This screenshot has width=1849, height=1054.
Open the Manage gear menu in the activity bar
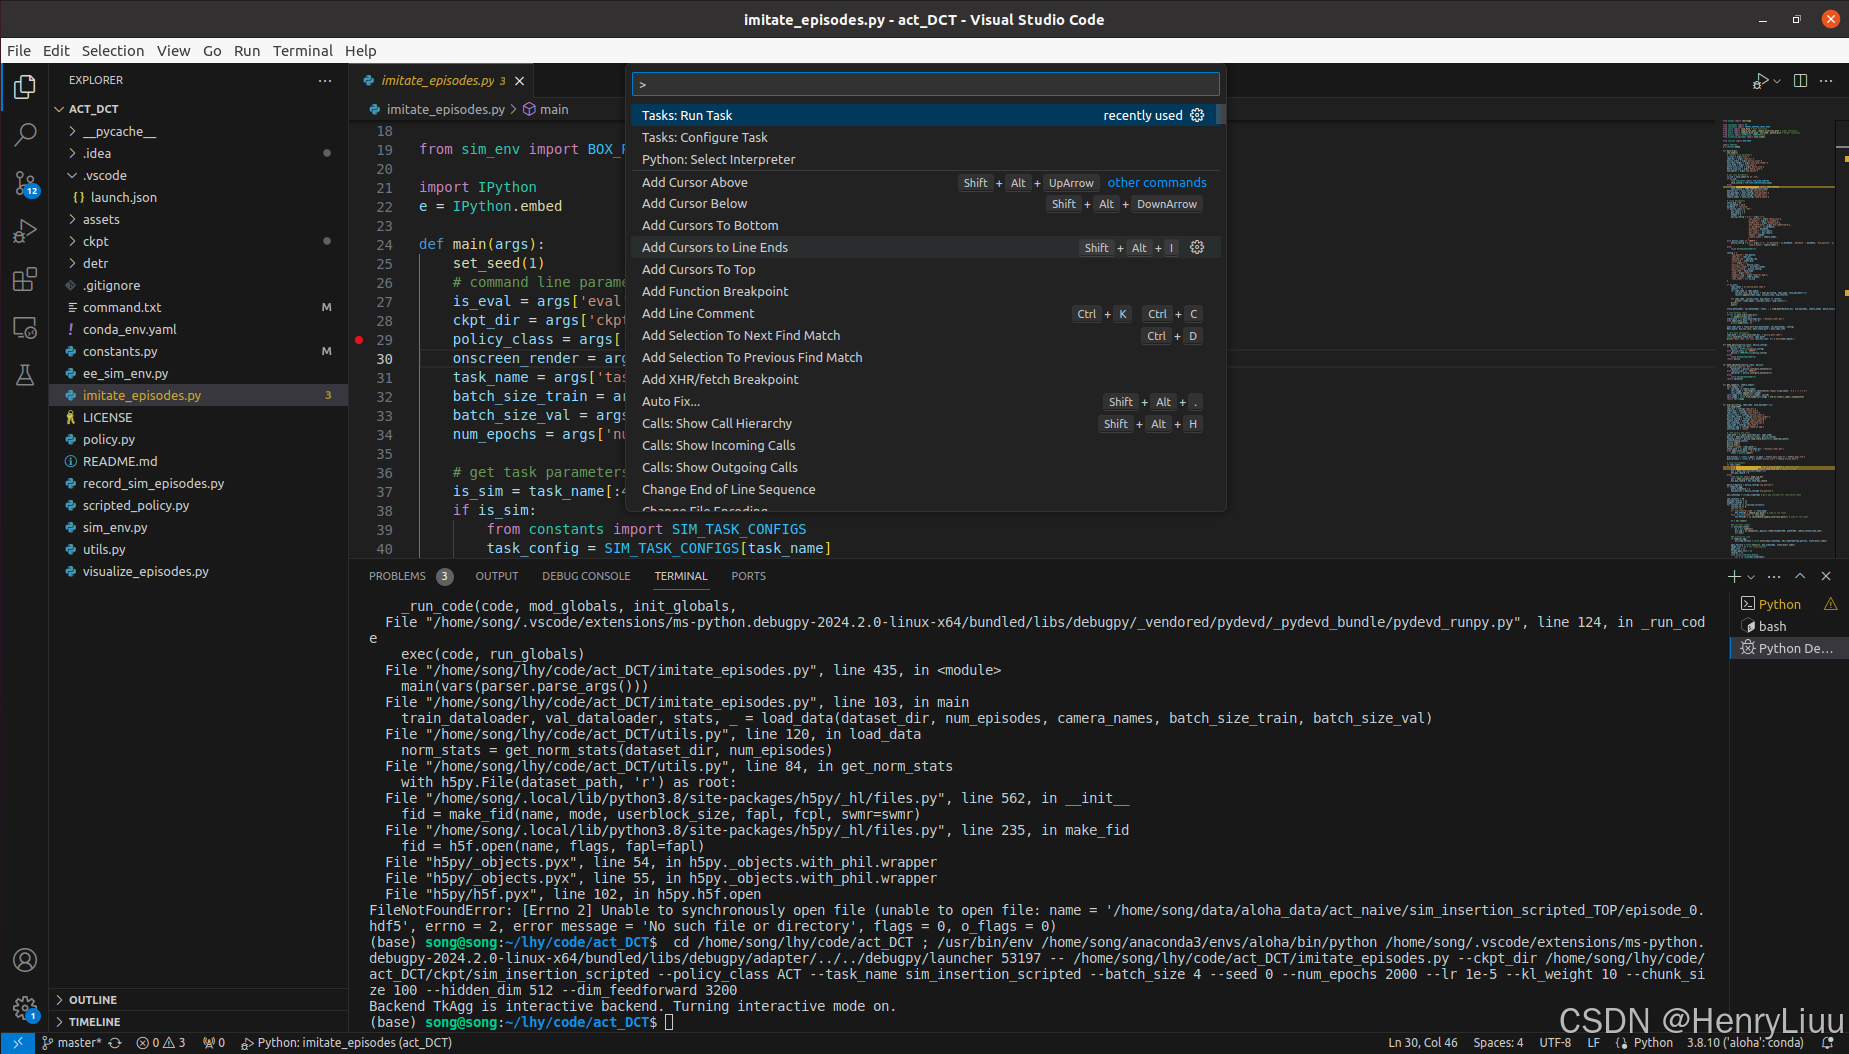coord(25,1009)
